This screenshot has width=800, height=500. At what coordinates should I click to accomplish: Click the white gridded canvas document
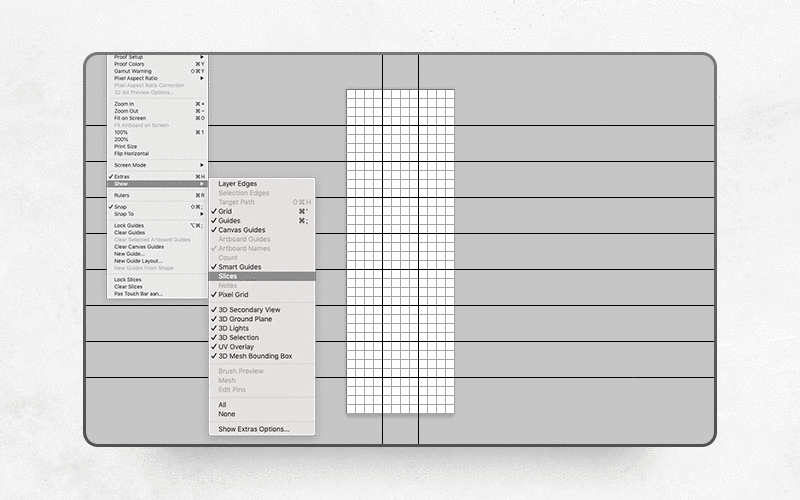(400, 250)
